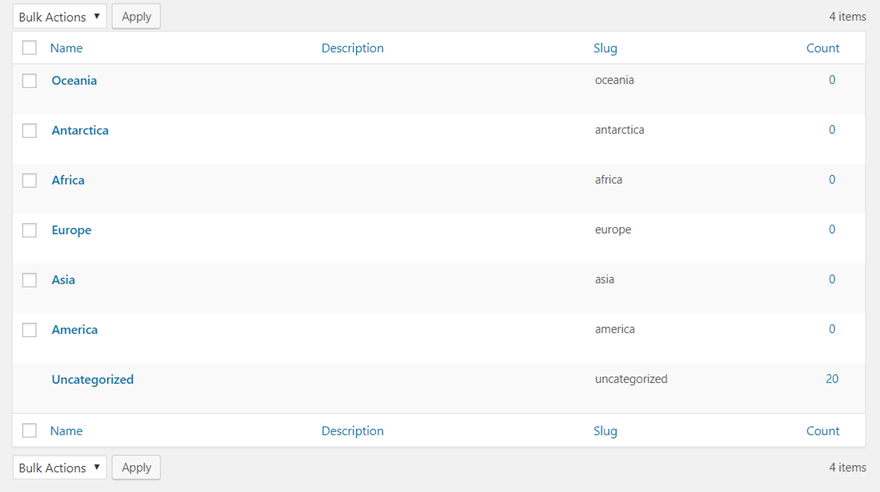
Task: Click the Description column header
Action: (x=352, y=48)
